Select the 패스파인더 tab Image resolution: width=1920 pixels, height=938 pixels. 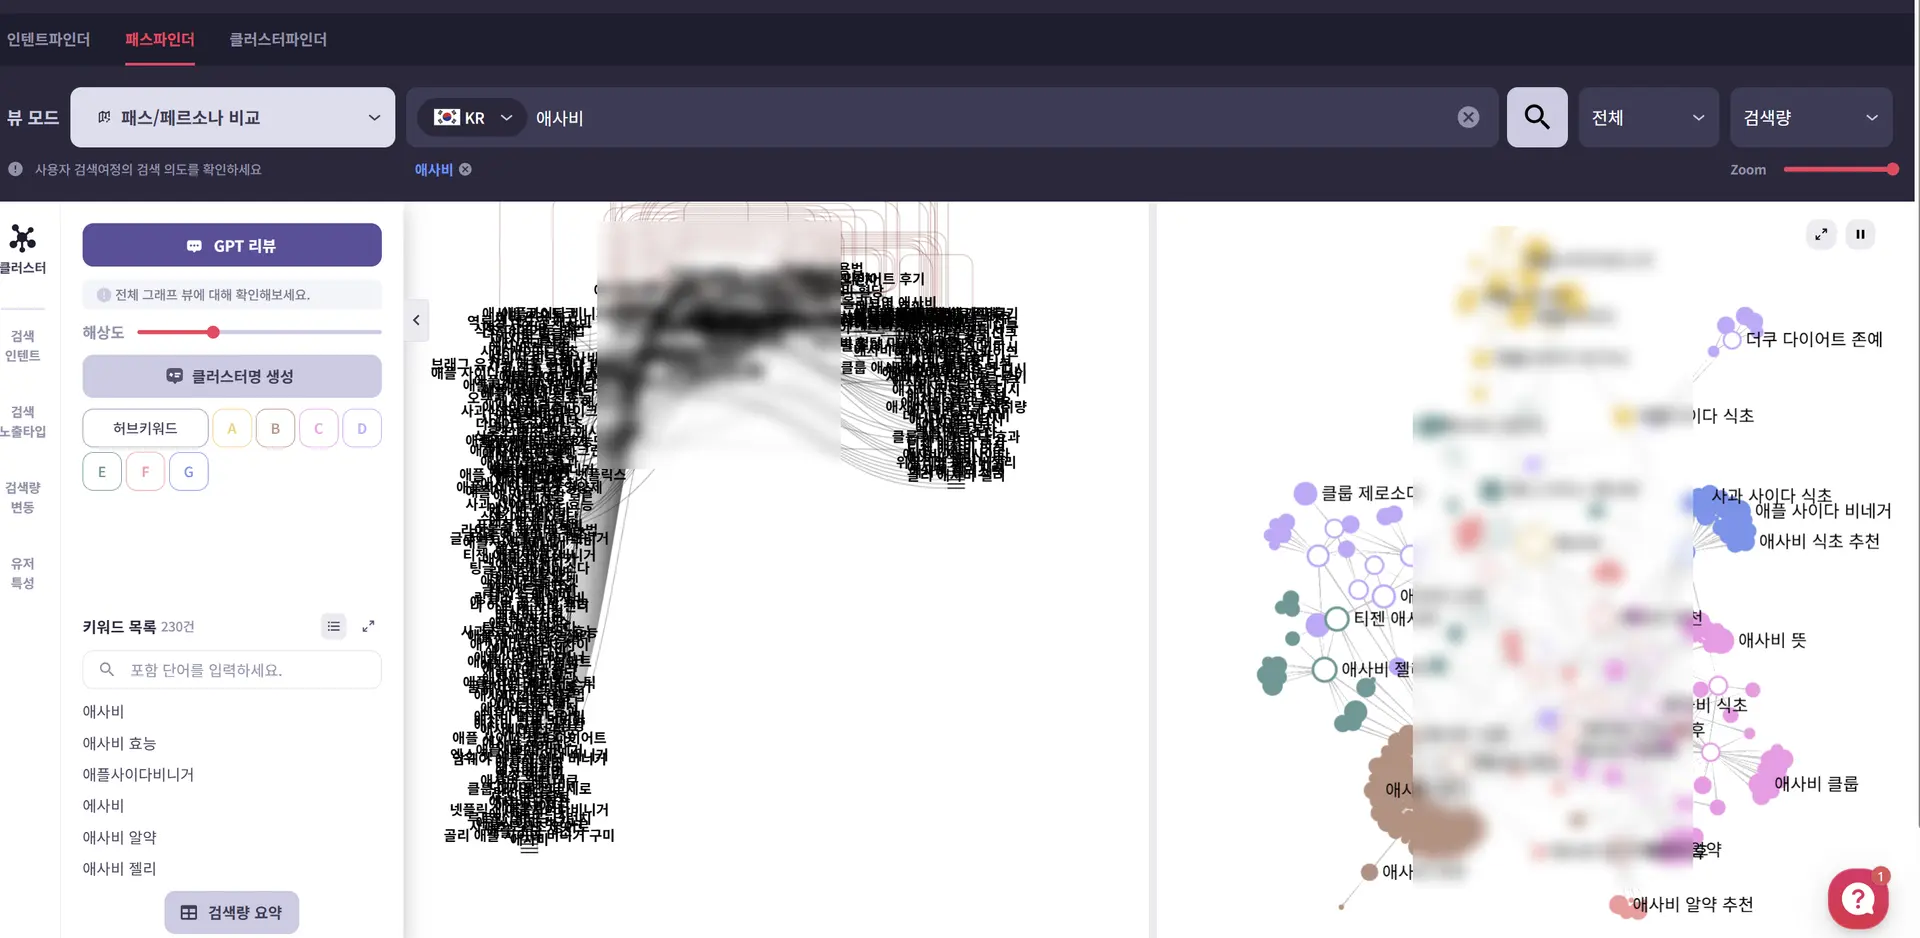[x=160, y=39]
